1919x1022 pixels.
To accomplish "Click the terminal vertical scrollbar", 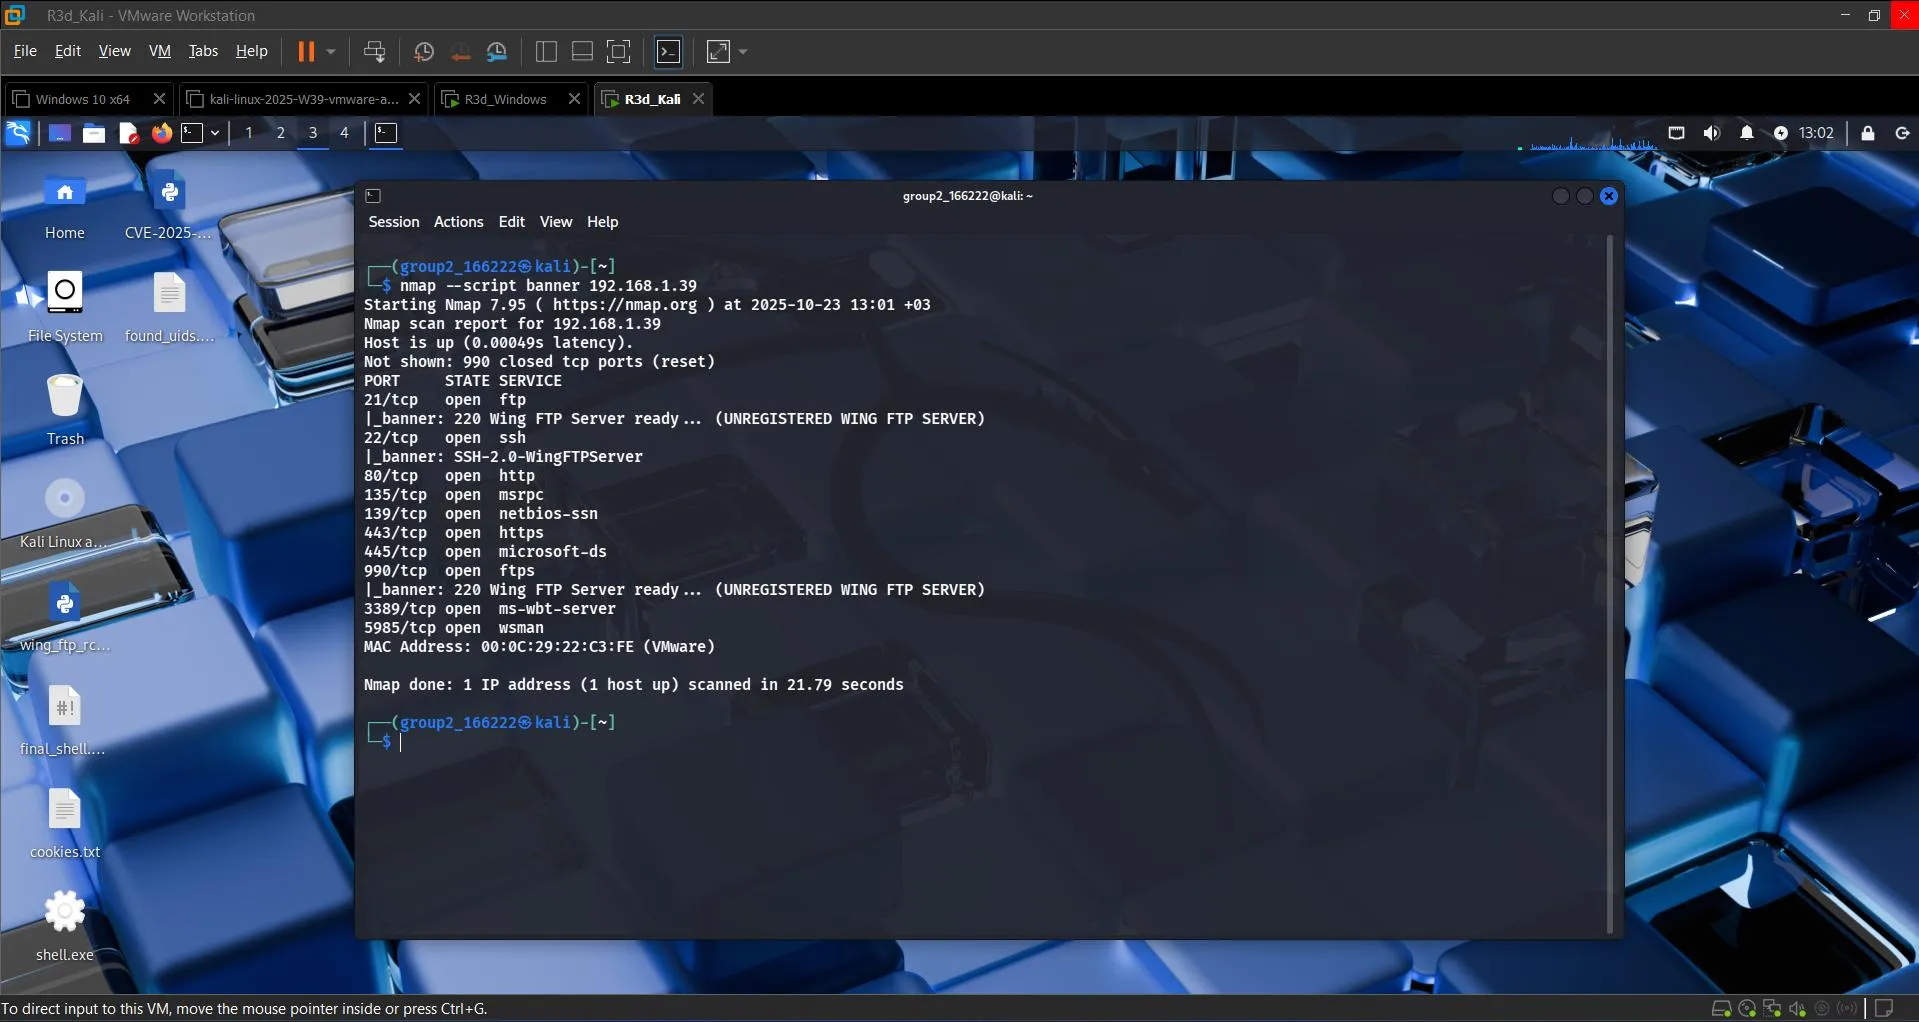I will [1610, 585].
